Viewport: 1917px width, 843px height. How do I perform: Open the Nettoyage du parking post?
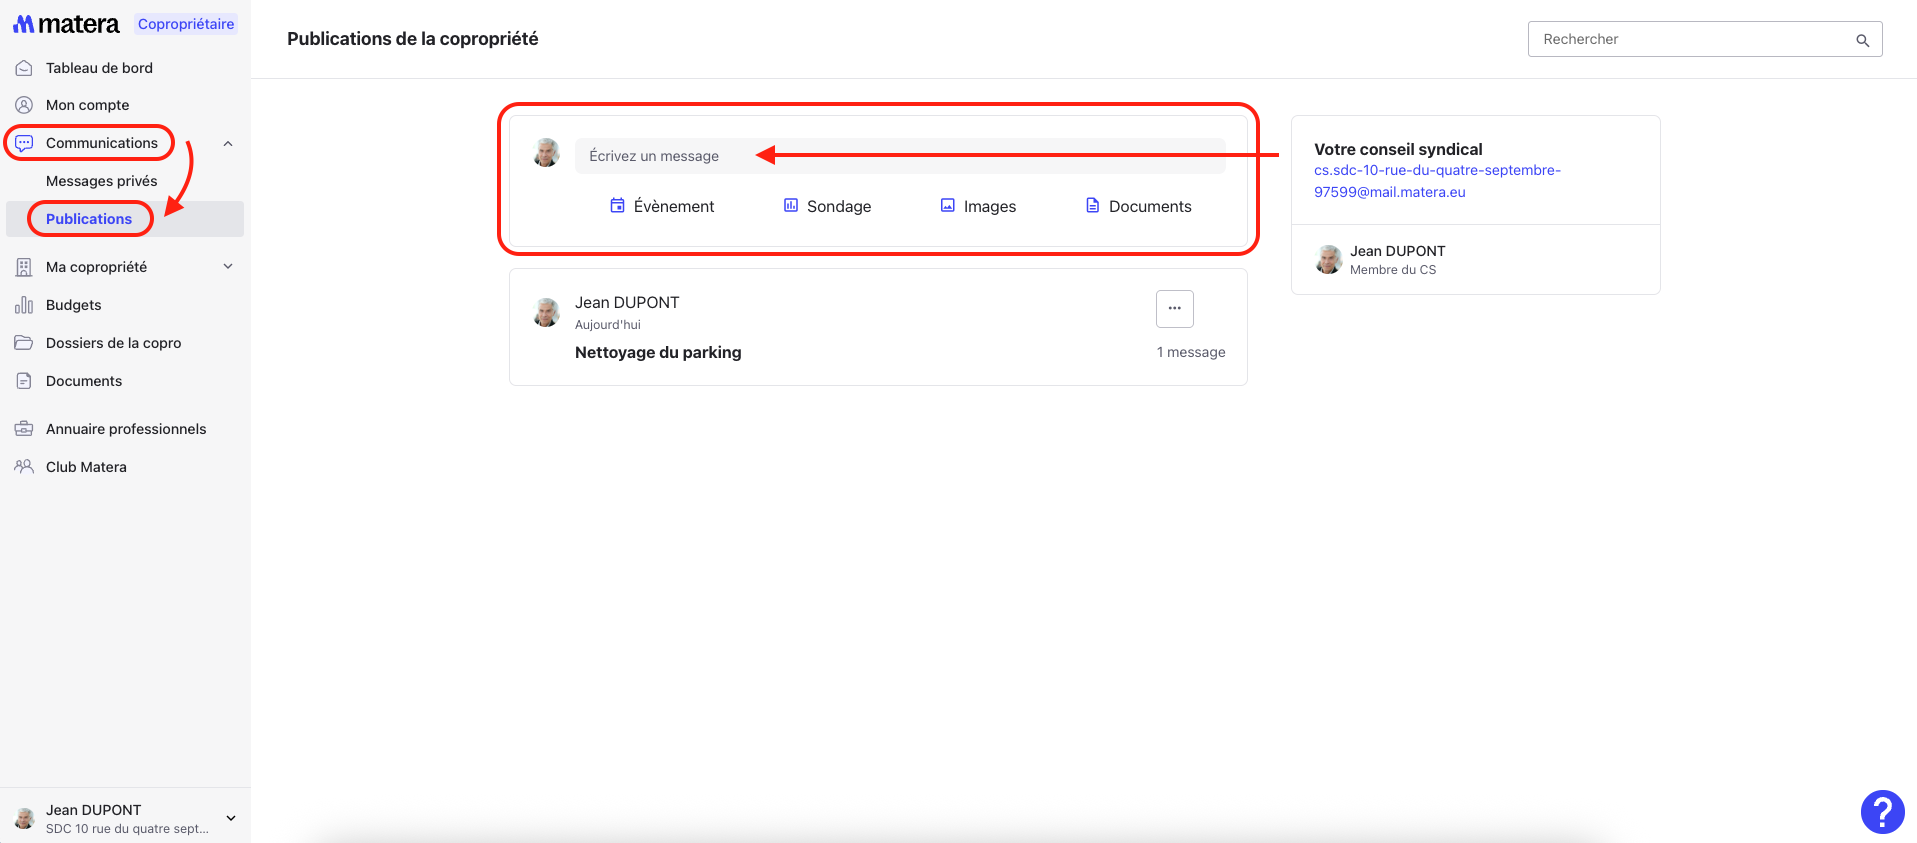pos(658,352)
